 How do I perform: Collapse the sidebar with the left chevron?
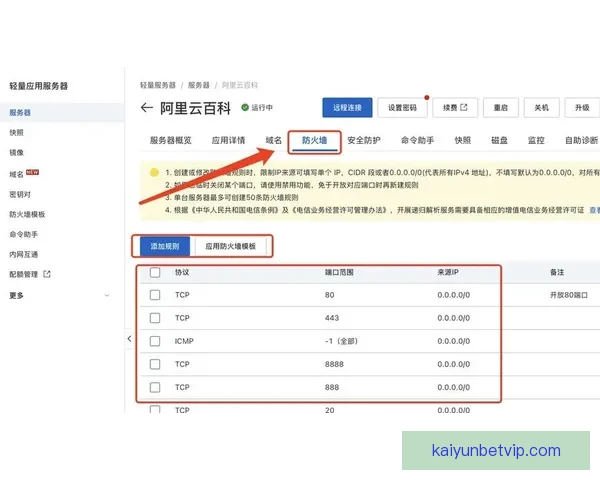pyautogui.click(x=129, y=339)
